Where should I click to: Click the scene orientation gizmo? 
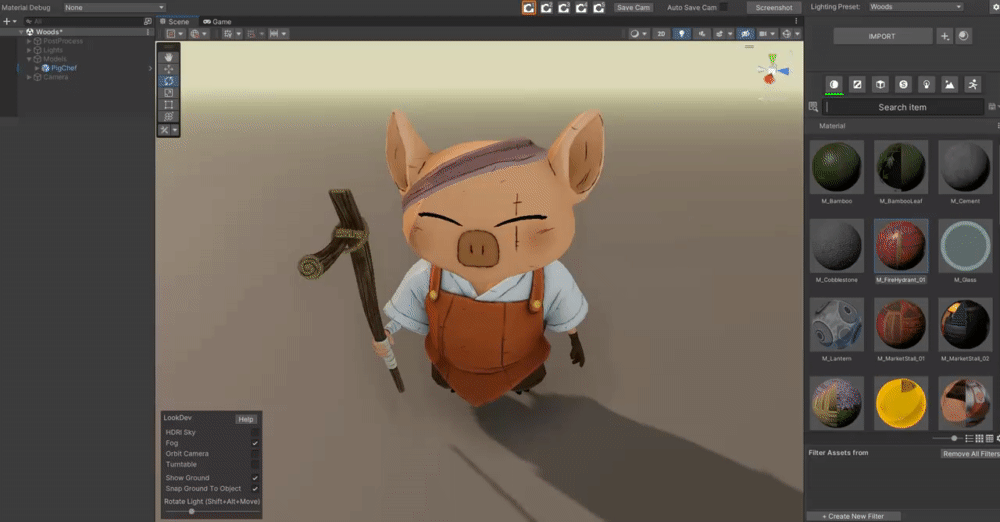click(773, 69)
